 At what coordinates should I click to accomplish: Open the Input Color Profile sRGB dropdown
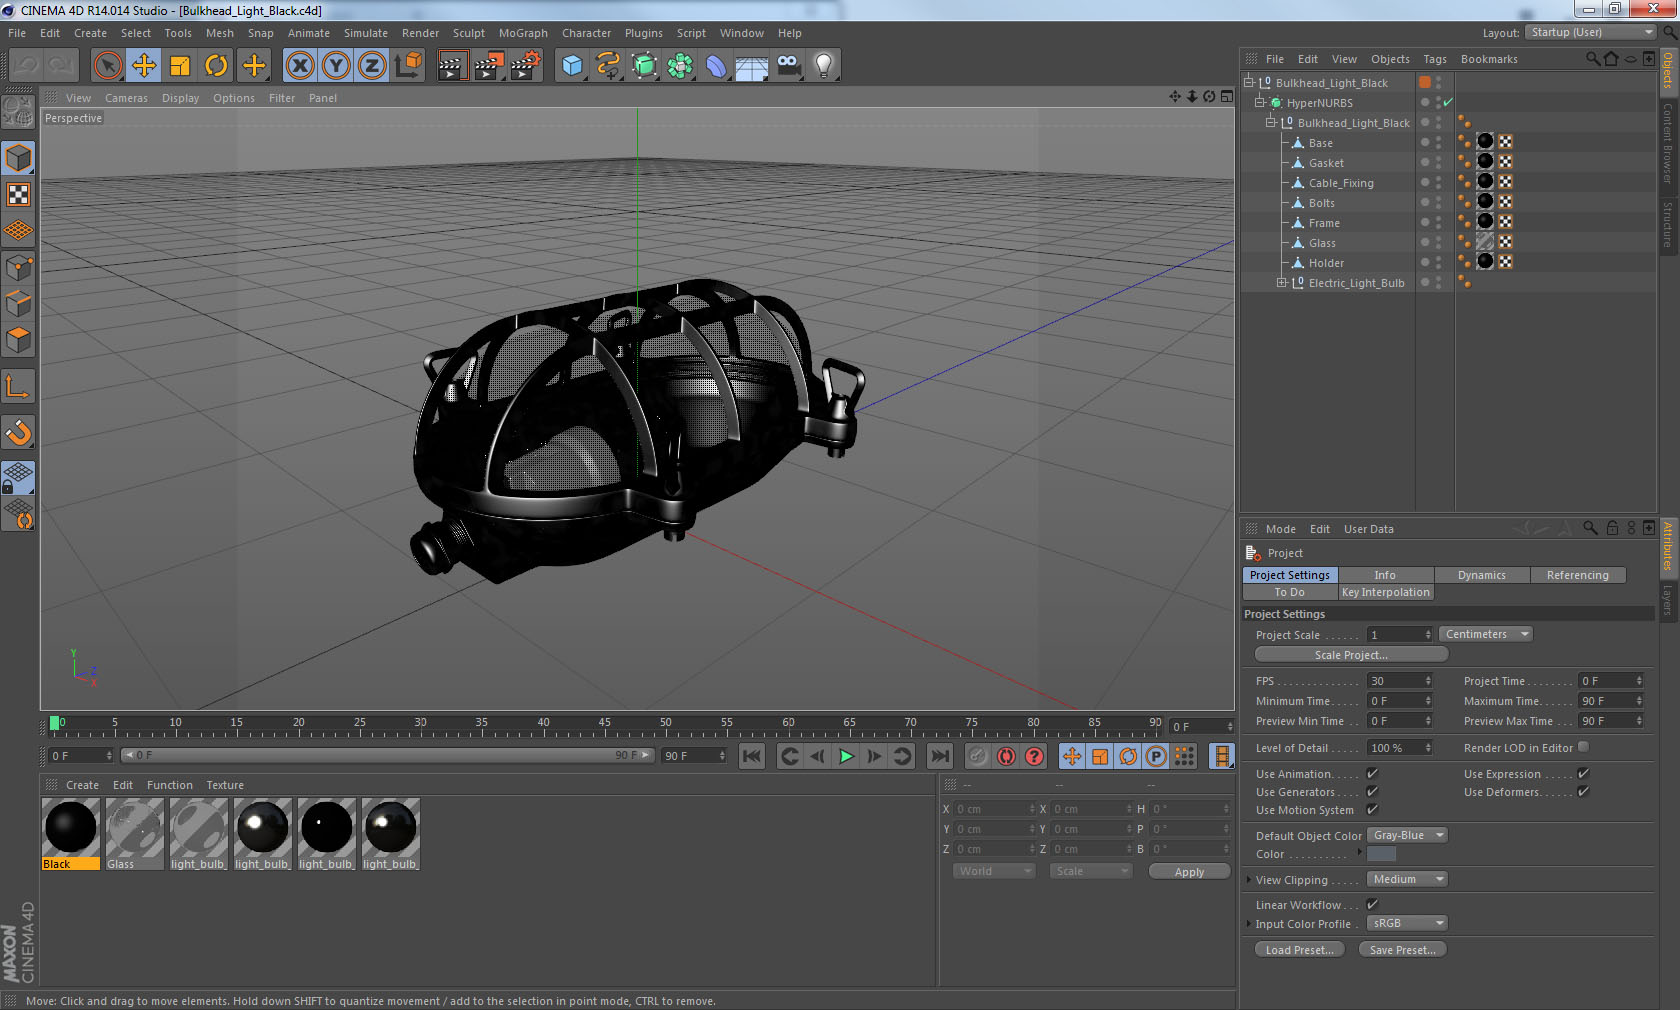point(1408,923)
